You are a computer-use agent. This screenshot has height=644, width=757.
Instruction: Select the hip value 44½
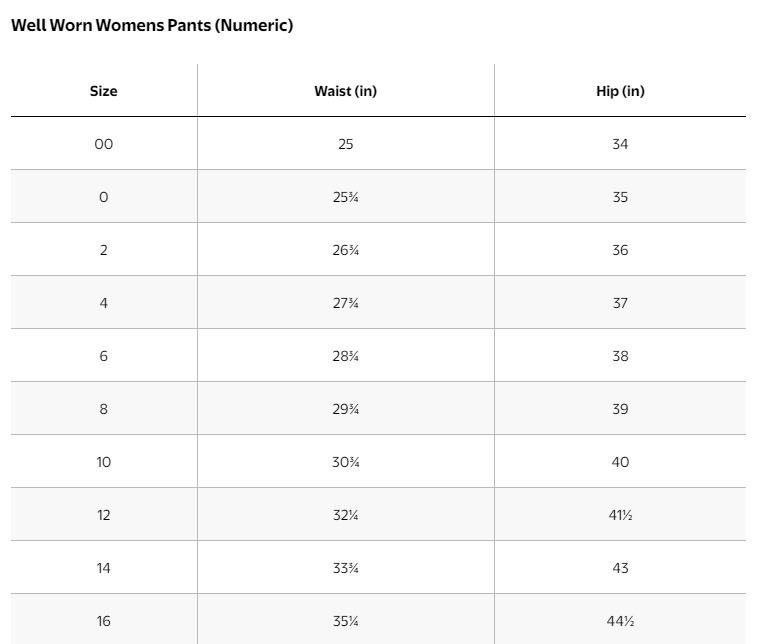click(620, 621)
